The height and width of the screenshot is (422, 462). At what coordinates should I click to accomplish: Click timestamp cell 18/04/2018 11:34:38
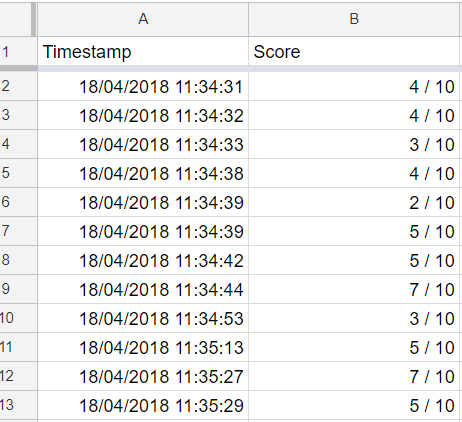143,173
